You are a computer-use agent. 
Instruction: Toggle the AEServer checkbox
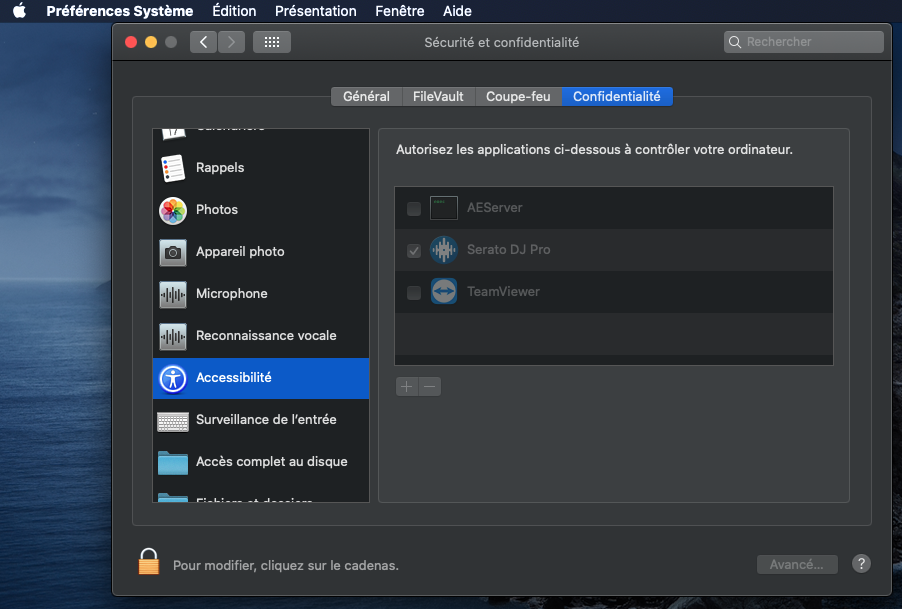point(414,208)
